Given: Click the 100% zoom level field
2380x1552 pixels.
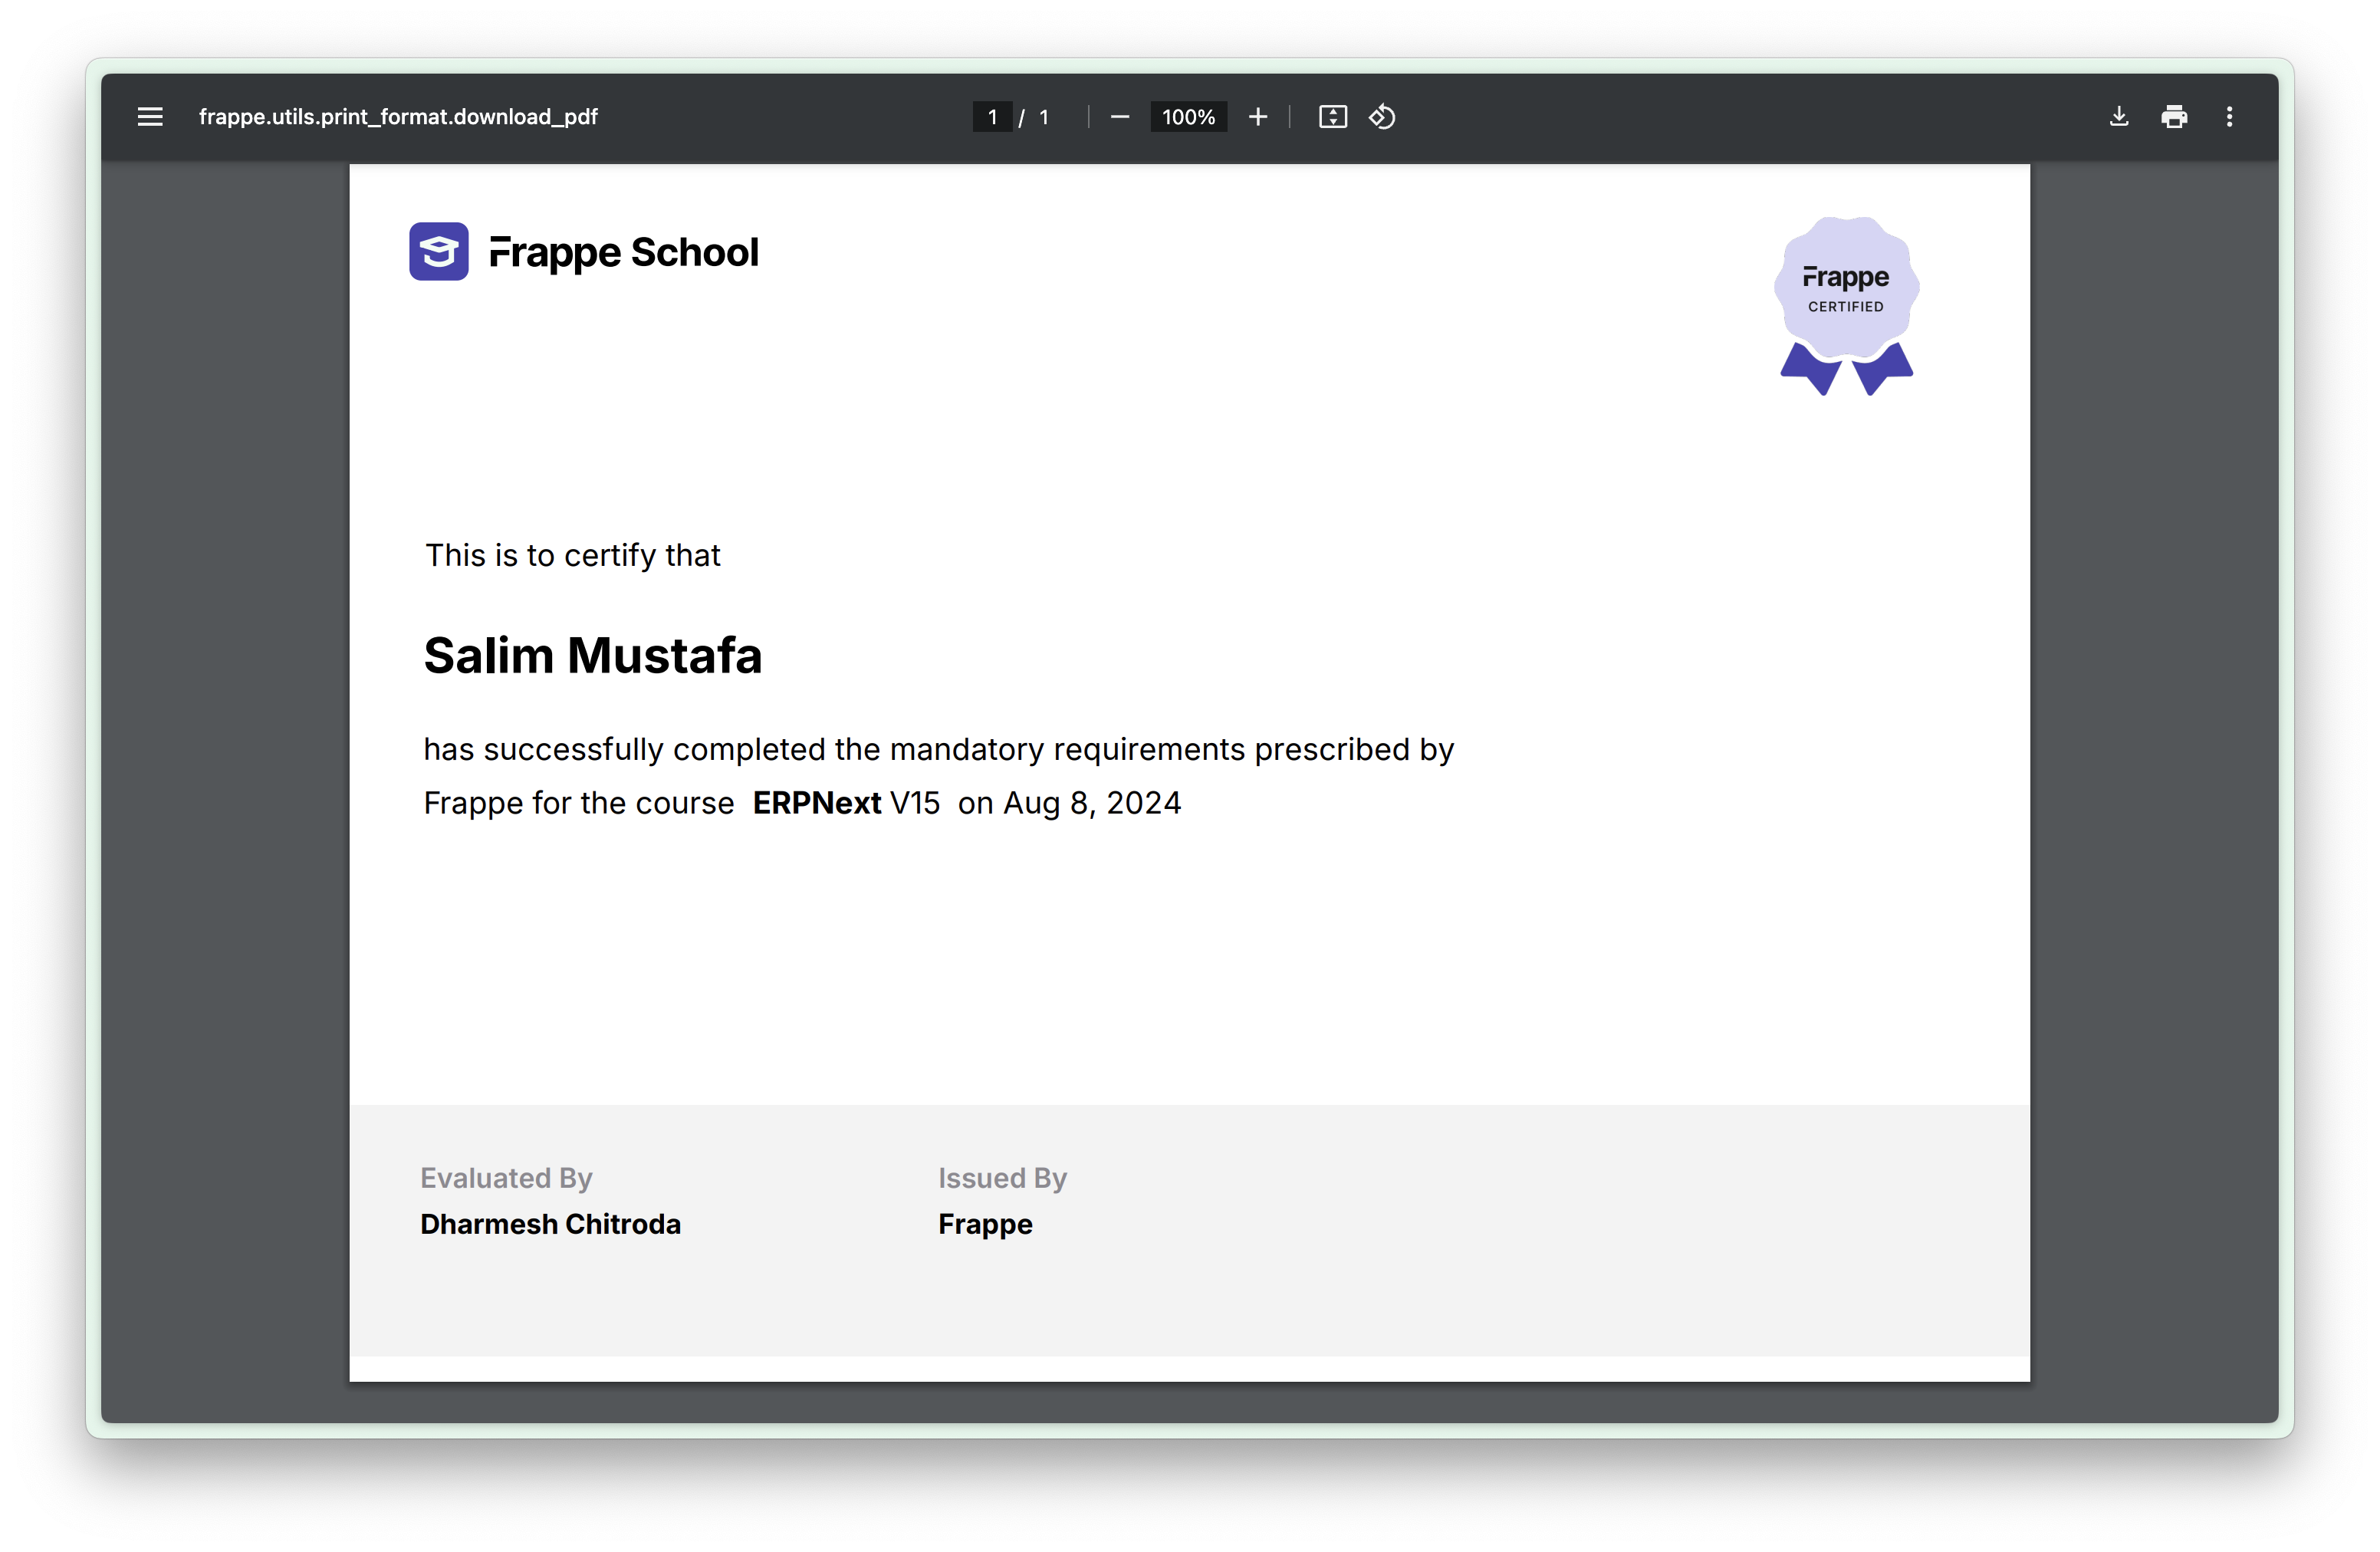Looking at the screenshot, I should (x=1188, y=117).
